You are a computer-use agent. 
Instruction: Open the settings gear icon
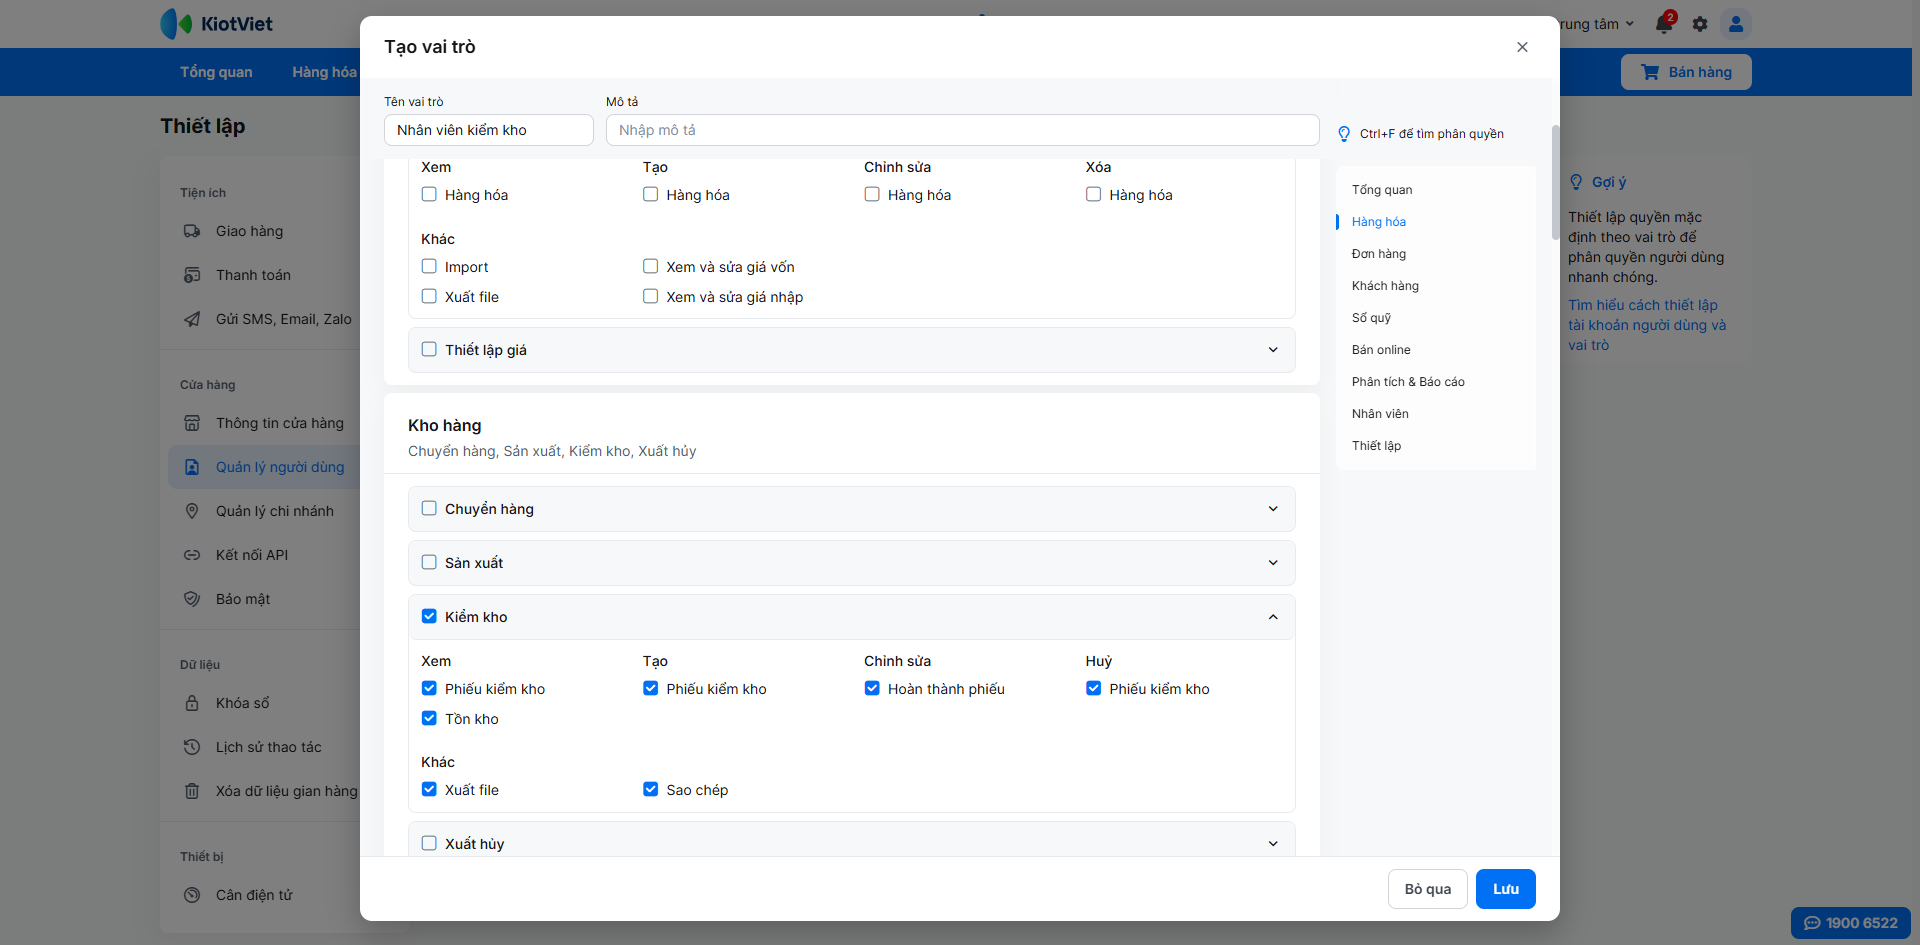click(1700, 24)
